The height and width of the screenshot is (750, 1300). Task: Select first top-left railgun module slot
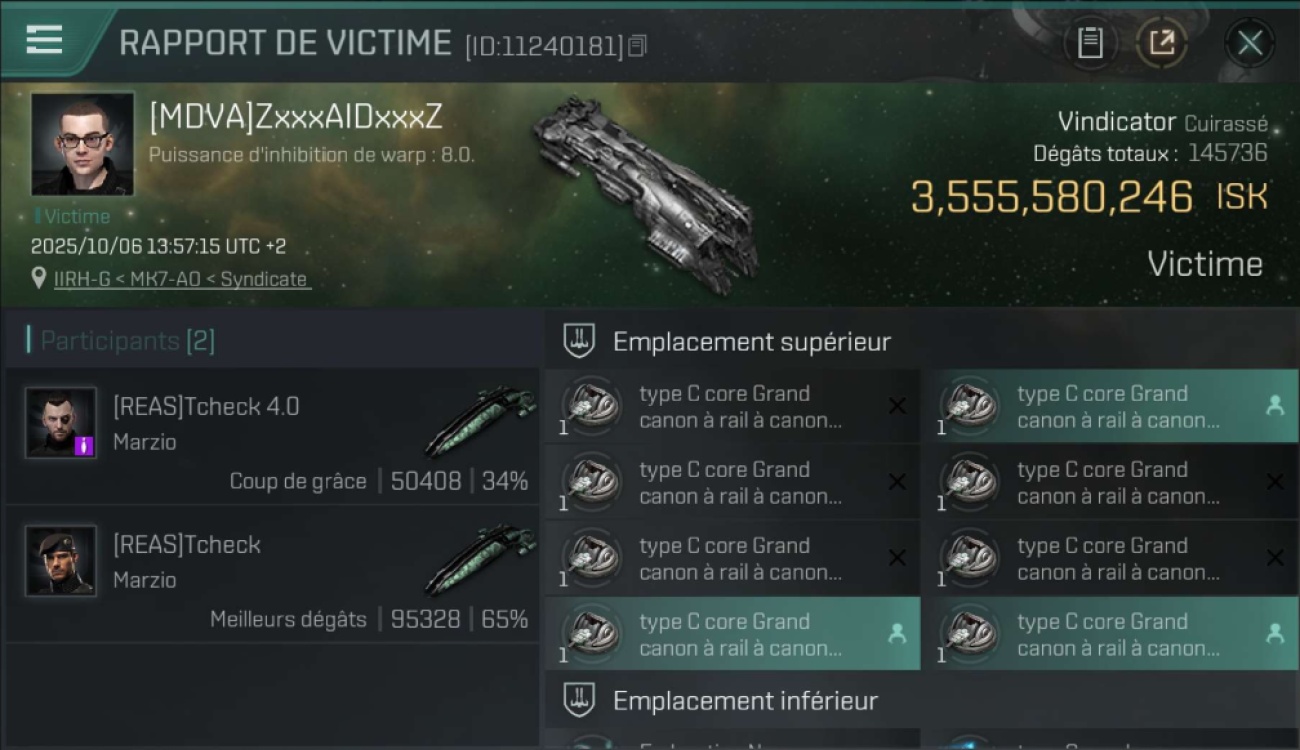coord(732,406)
